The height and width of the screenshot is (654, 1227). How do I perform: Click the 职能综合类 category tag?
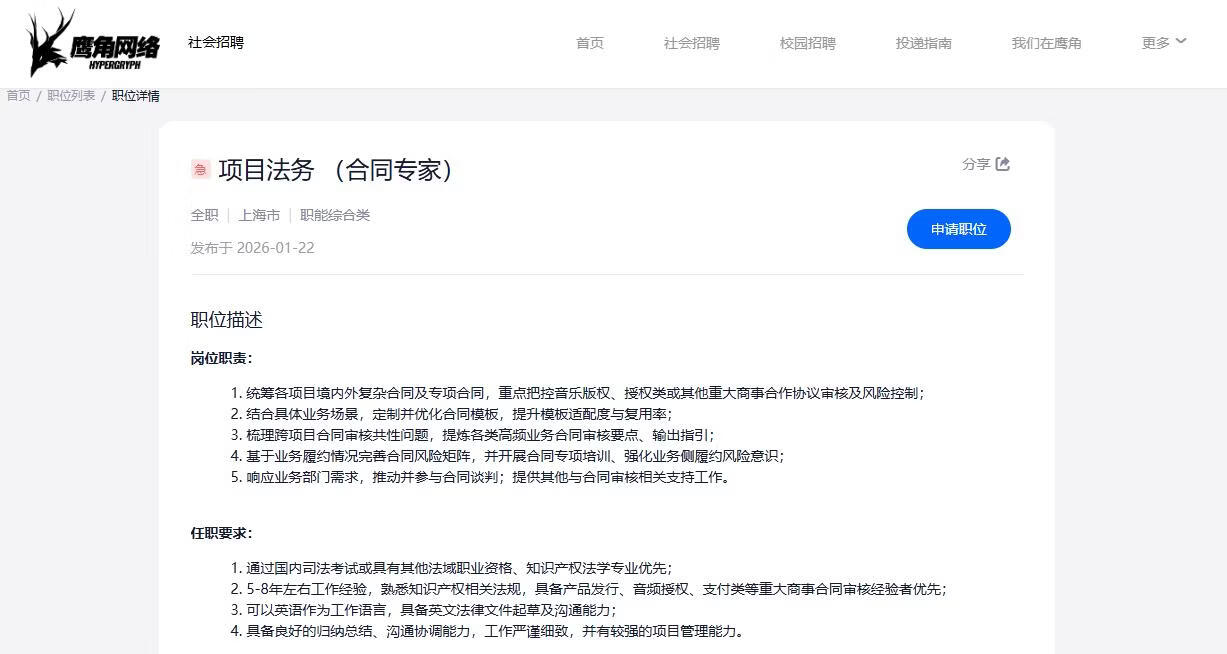(335, 215)
